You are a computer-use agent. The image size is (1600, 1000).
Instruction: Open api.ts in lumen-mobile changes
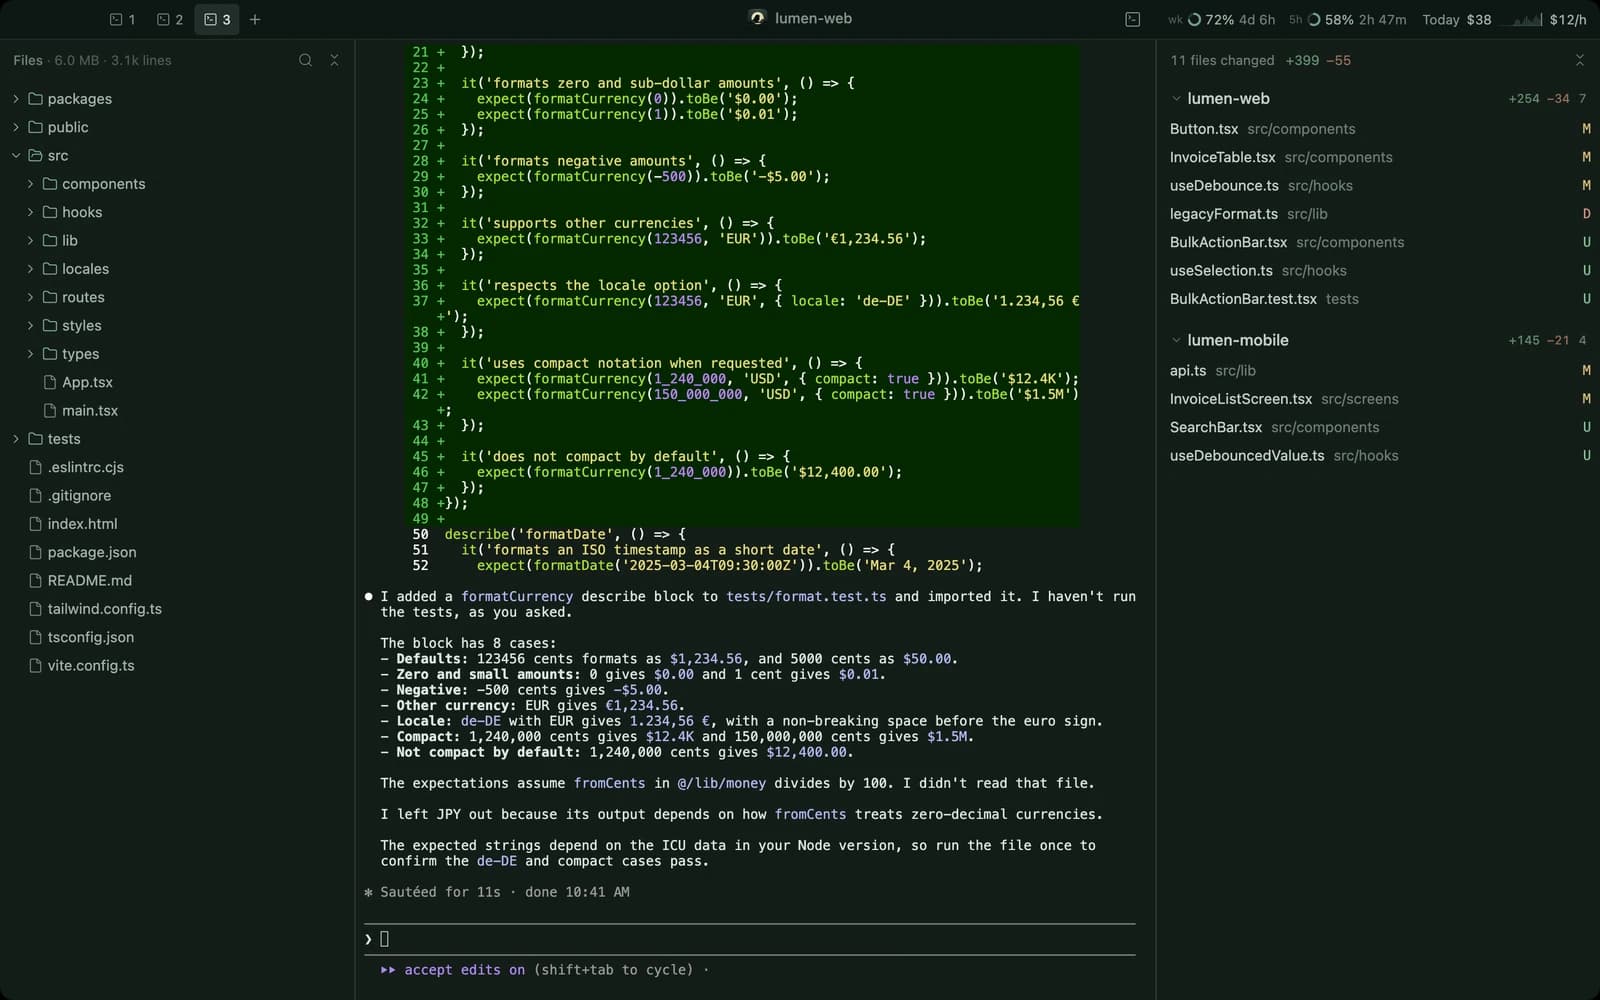[1379, 370]
